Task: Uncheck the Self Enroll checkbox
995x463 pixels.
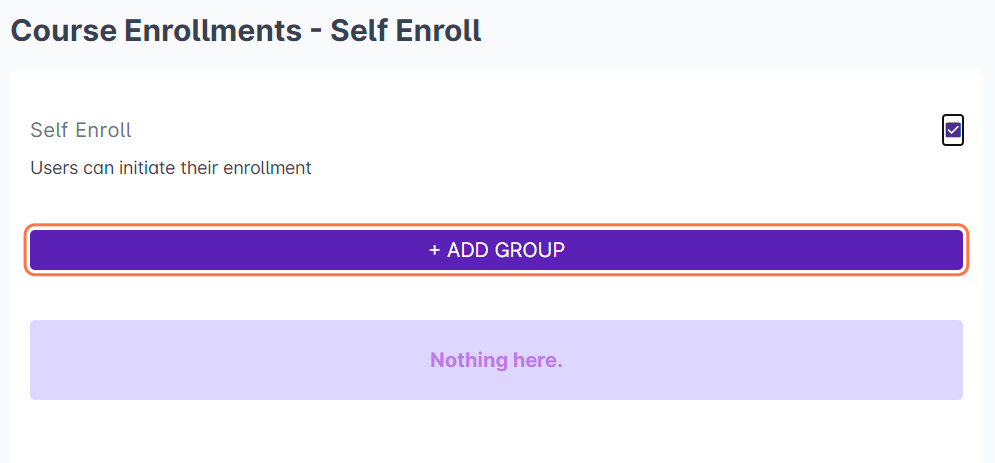Action: point(953,130)
